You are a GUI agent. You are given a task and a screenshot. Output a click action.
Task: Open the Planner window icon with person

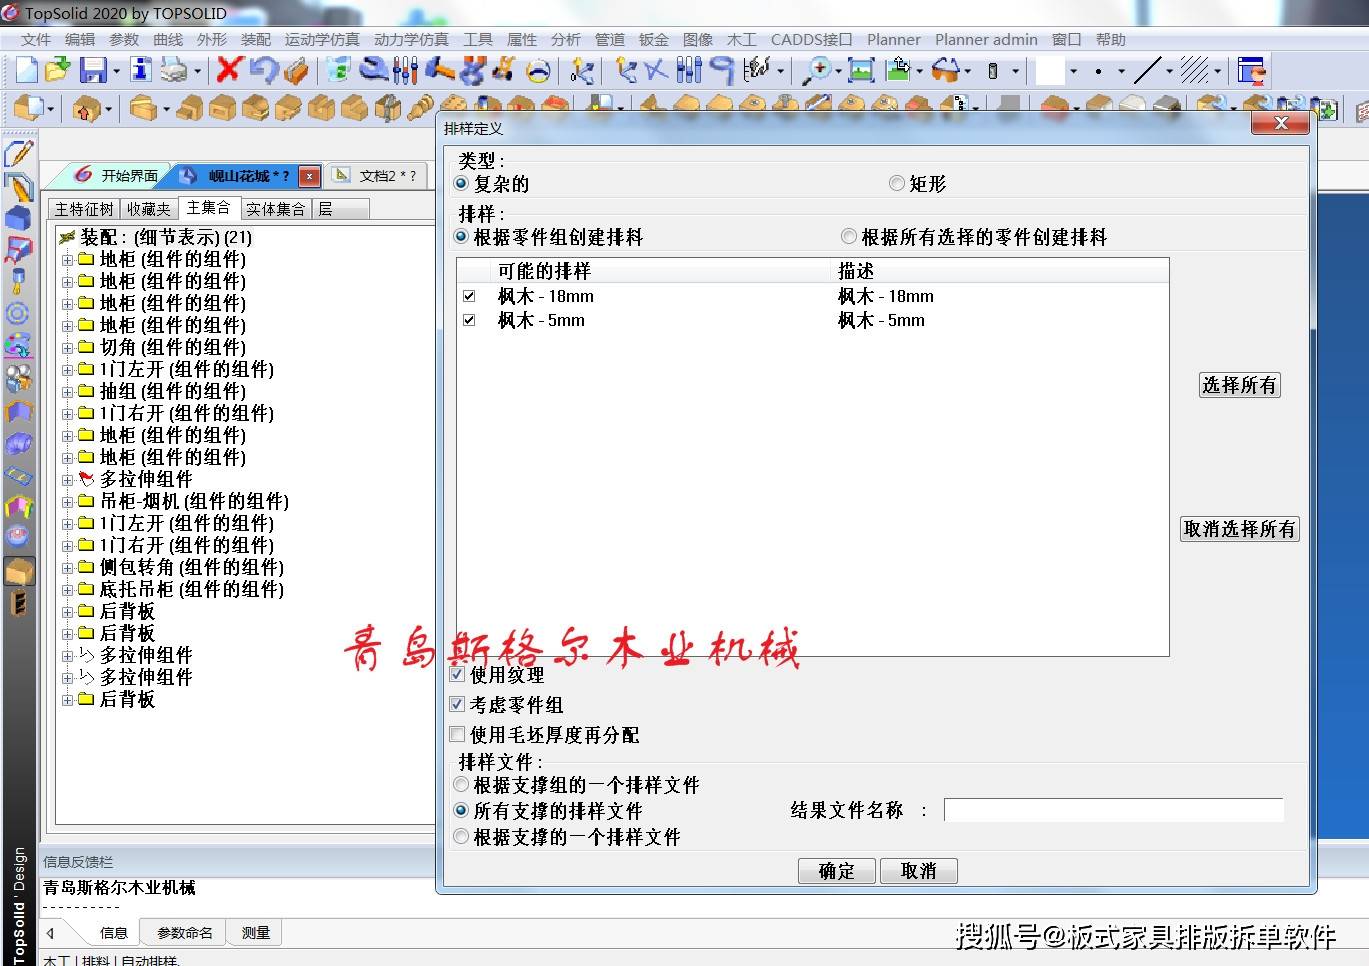point(1251,70)
